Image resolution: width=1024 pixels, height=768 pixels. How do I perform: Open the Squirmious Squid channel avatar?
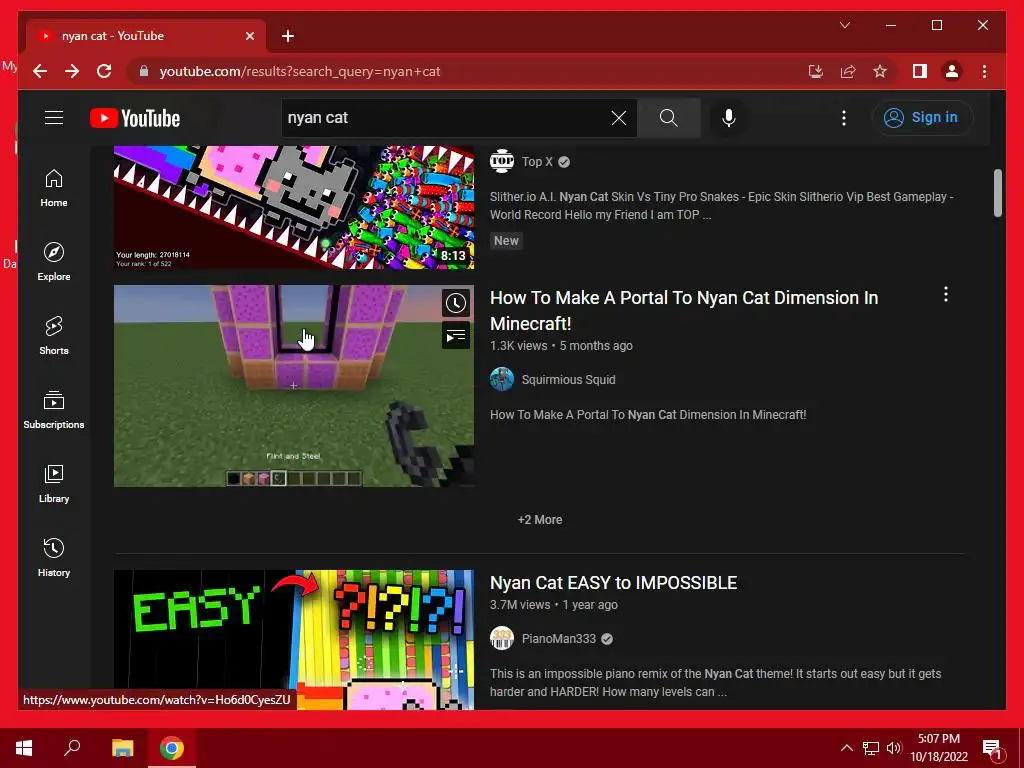click(x=502, y=379)
